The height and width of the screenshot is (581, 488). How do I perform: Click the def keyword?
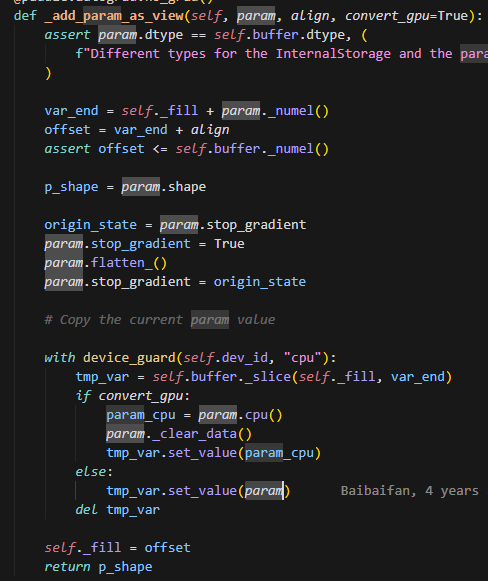(25, 16)
